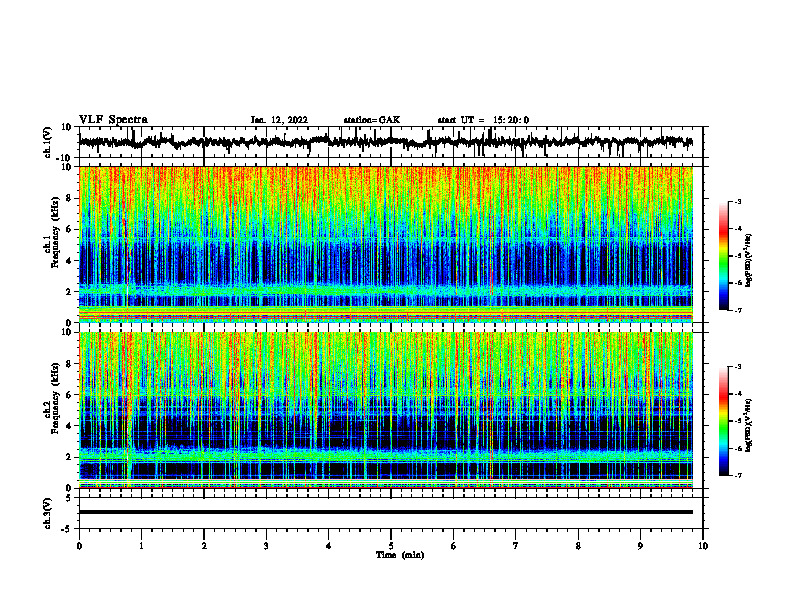Click the flat black ch.3 voltage line
Screen dimensions: 792x612
click(x=386, y=512)
